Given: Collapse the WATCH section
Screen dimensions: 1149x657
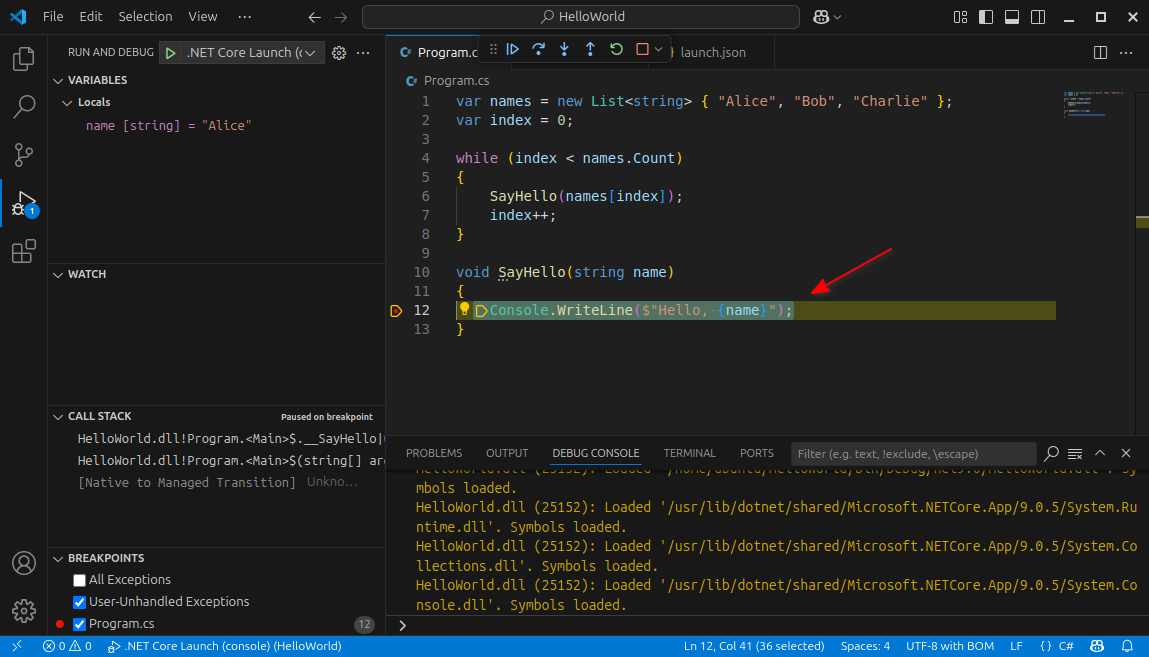Looking at the screenshot, I should 59,275.
